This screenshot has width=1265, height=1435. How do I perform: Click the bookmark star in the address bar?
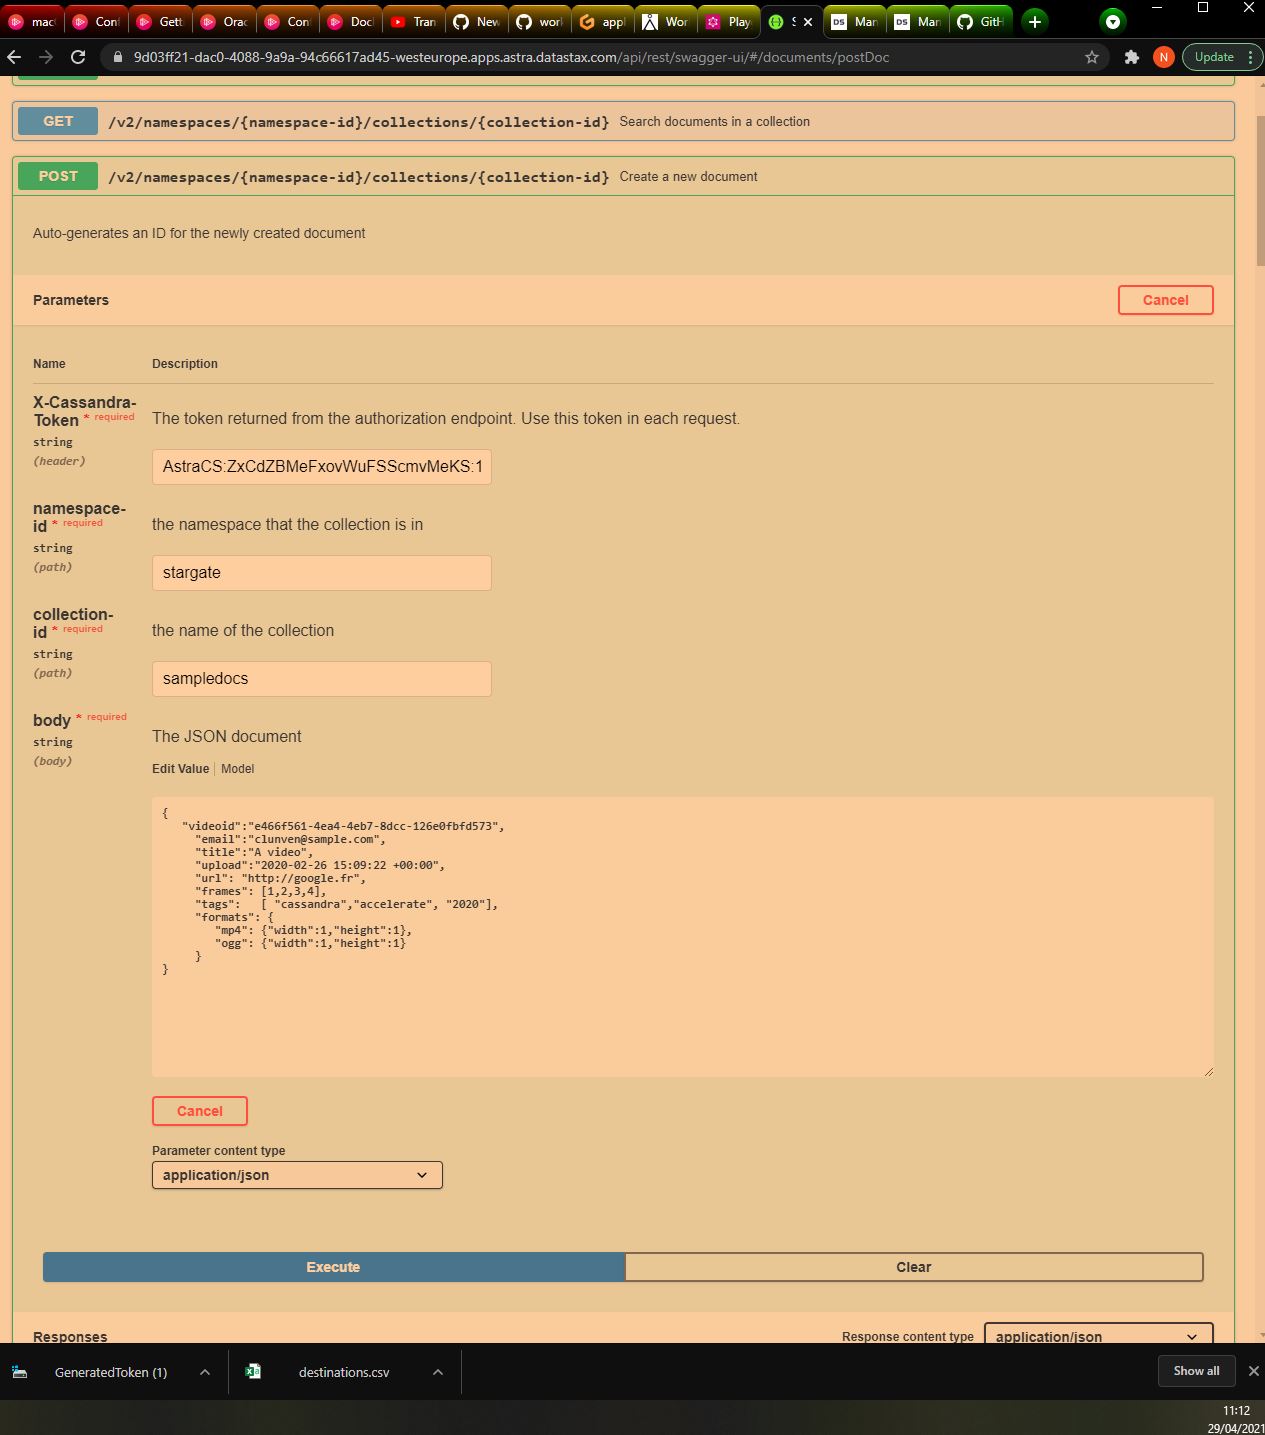coord(1091,57)
